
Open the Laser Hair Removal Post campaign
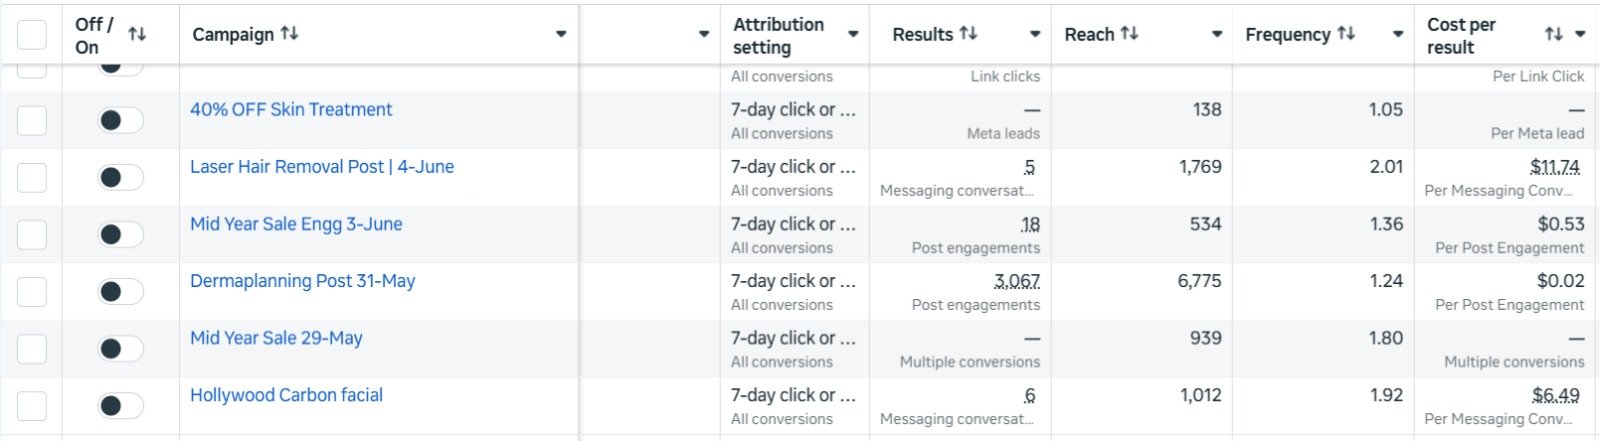tap(322, 167)
